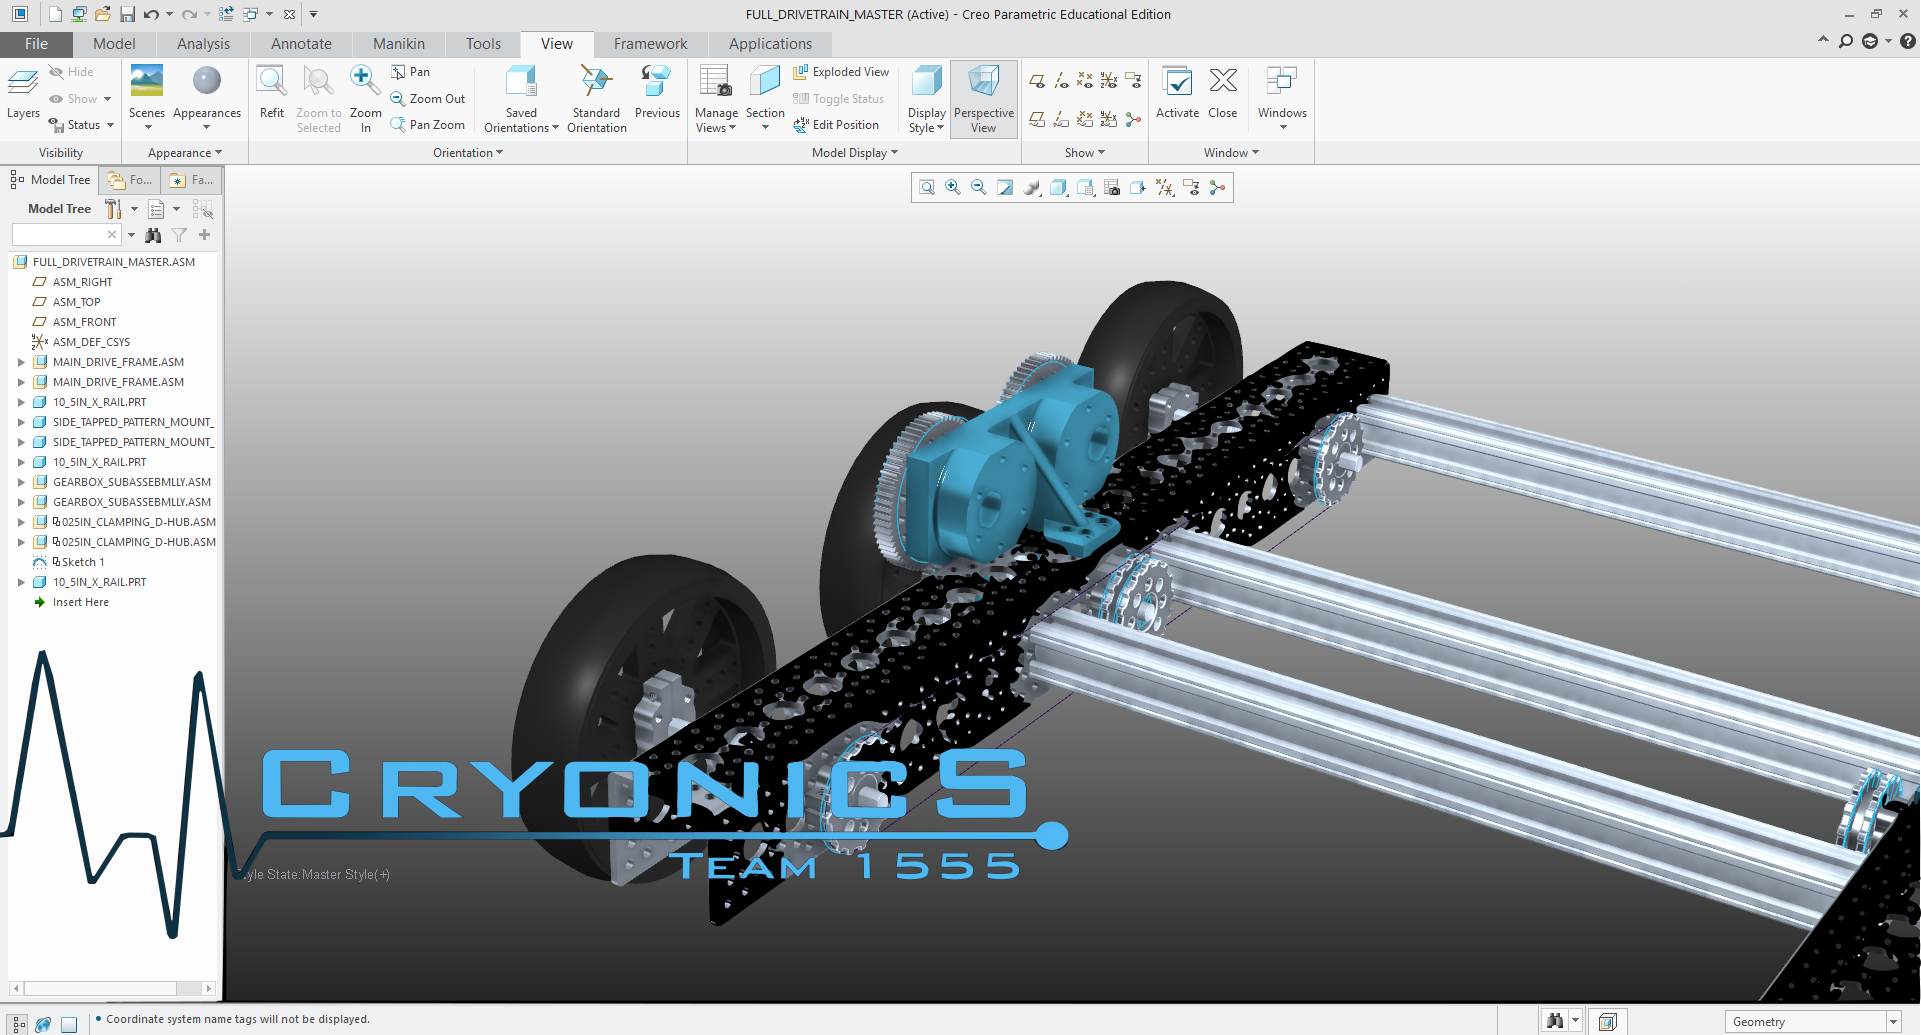Click Zoom In on the graphics toolbar

pyautogui.click(x=953, y=188)
